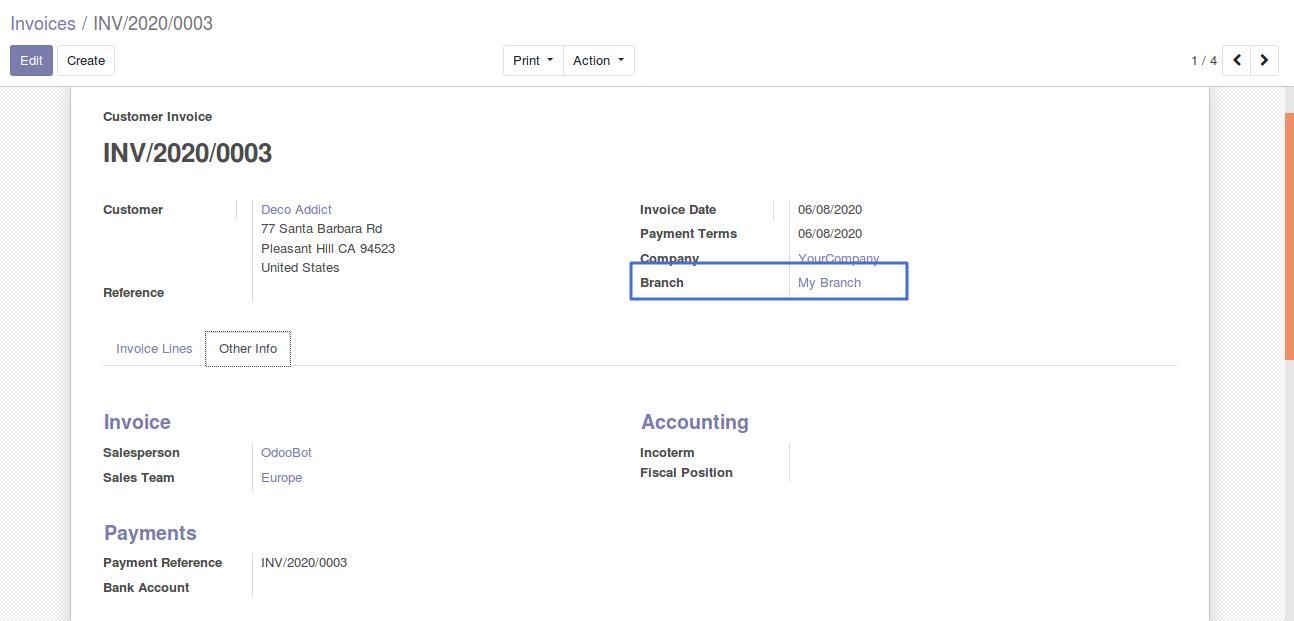Navigate to Invoices breadcrumb link

[43, 23]
